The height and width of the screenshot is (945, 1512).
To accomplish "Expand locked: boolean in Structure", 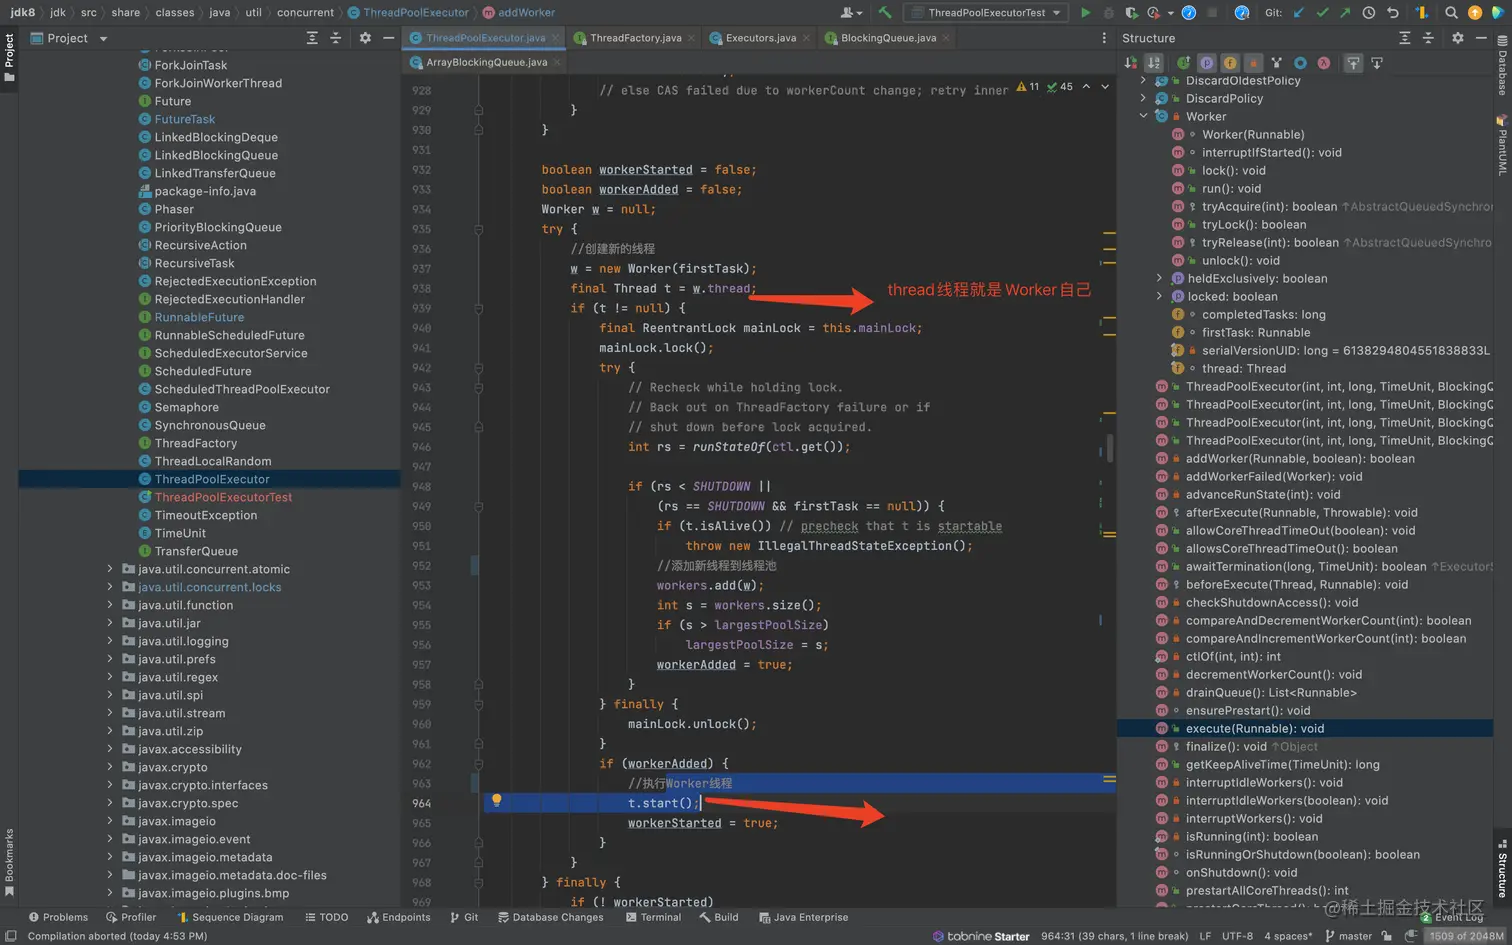I will coord(1159,296).
